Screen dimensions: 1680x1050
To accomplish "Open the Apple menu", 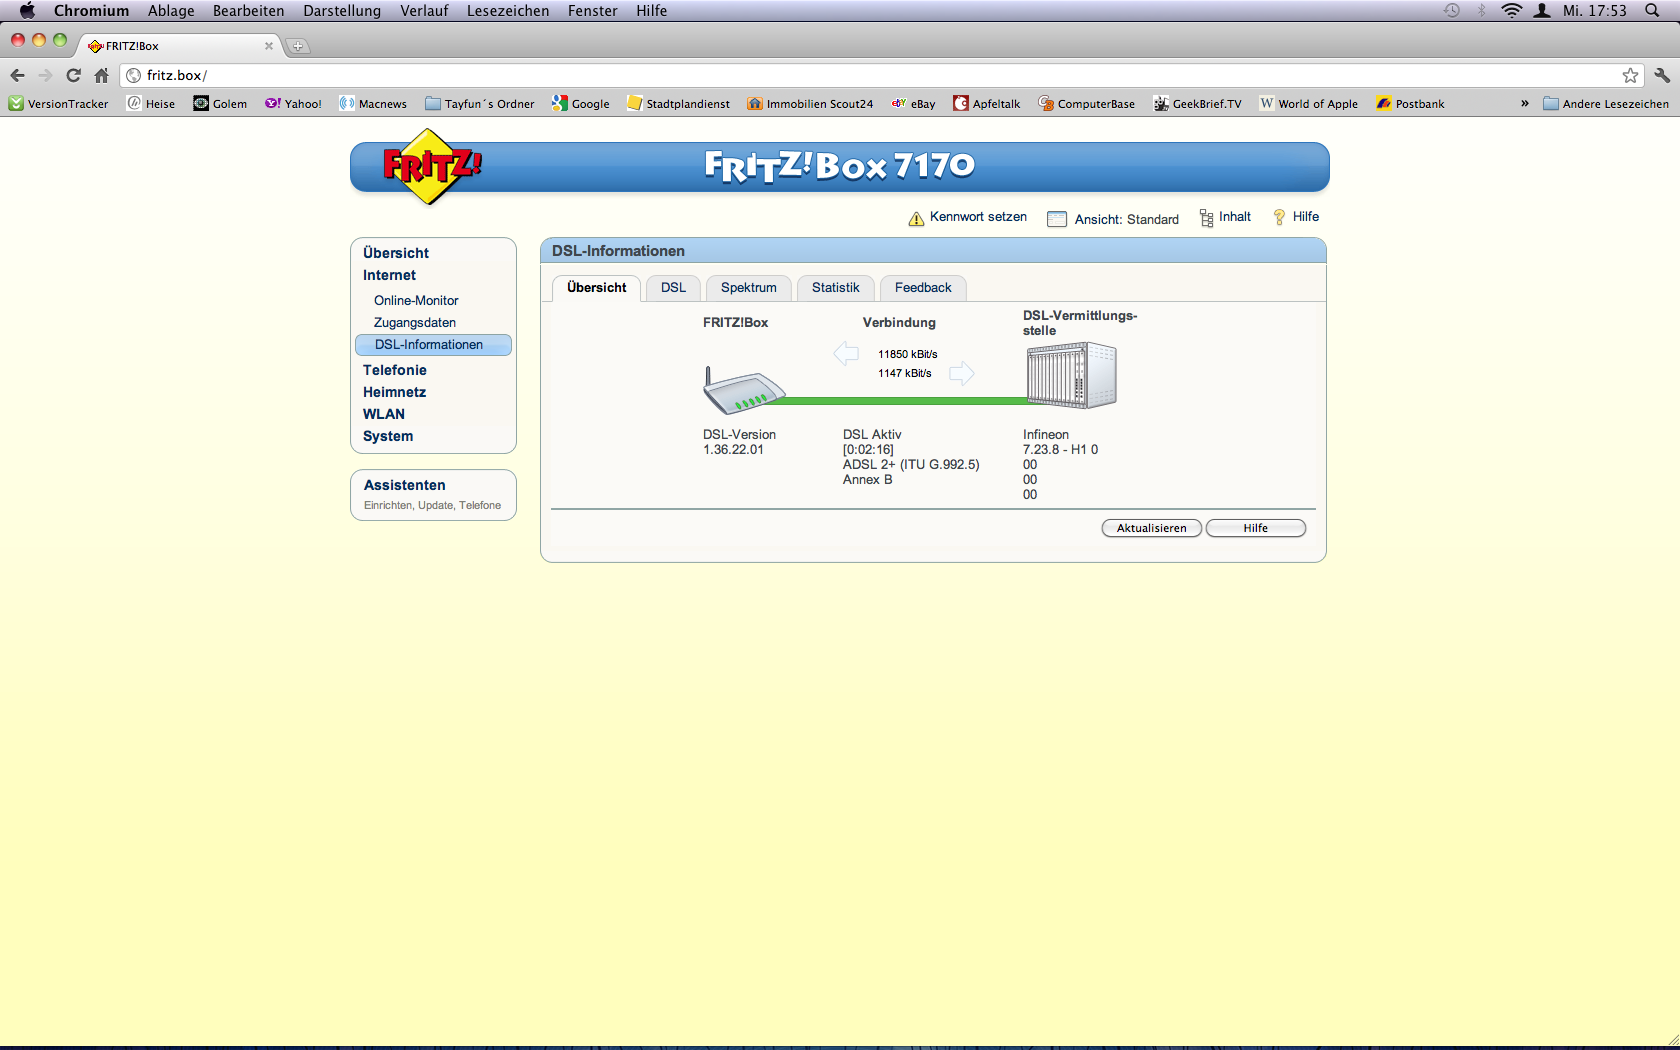I will (x=27, y=11).
